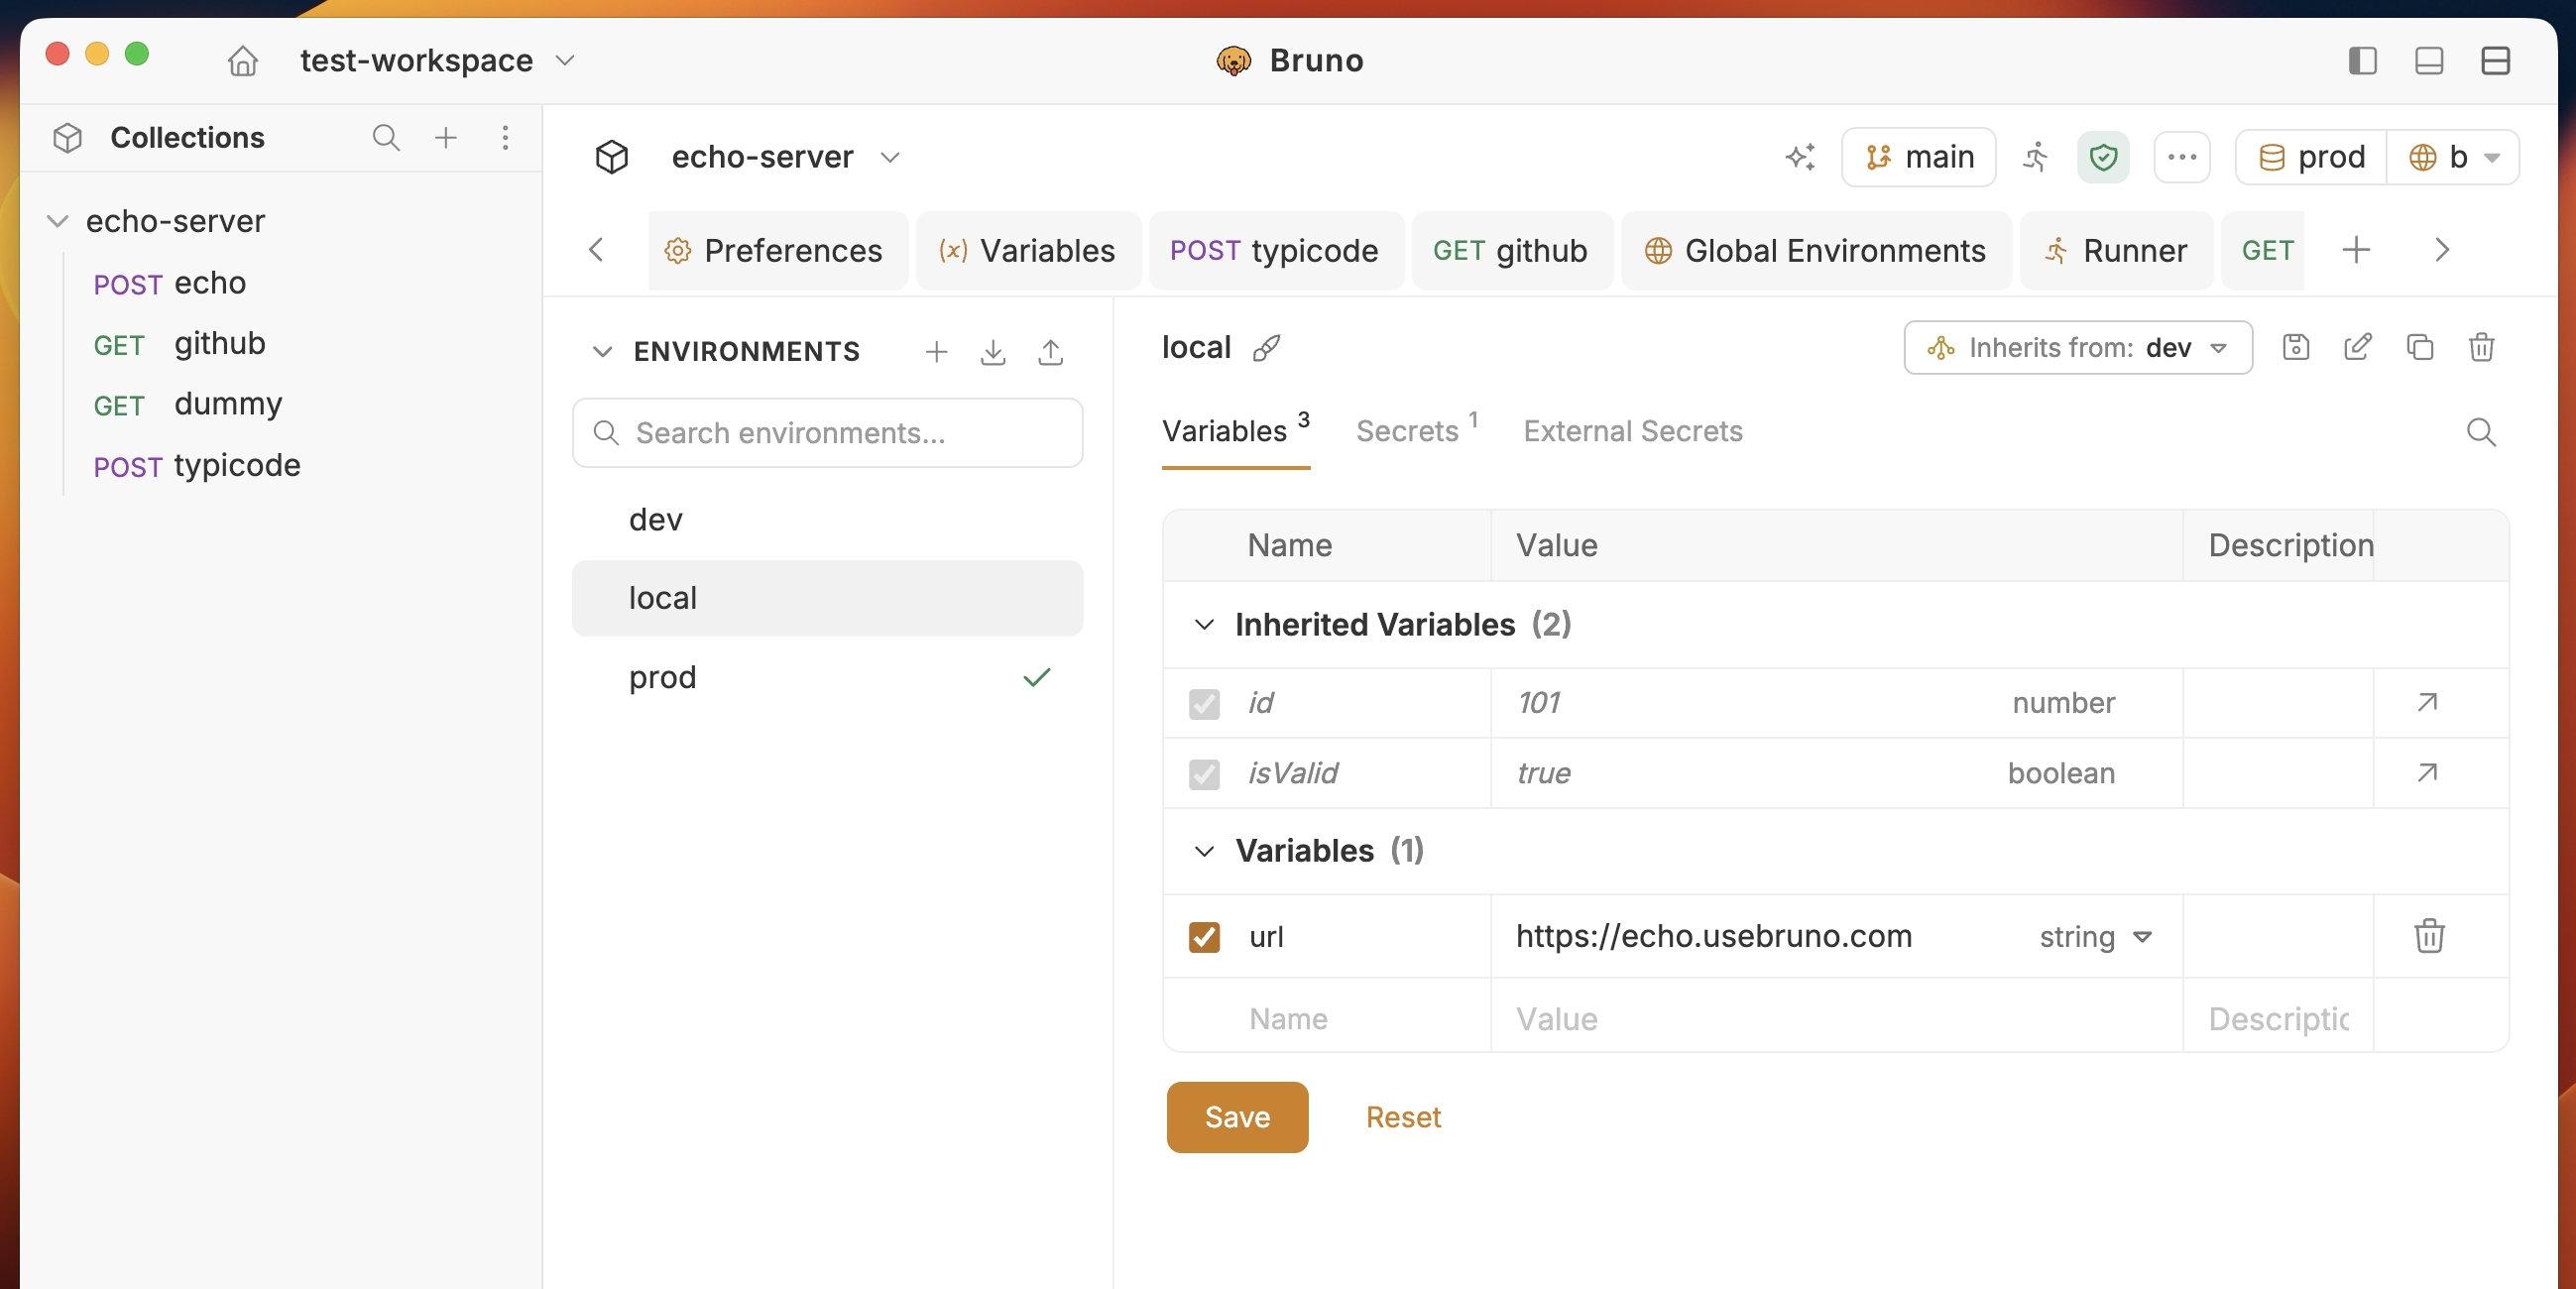
Task: Switch to the External Secrets tab
Action: pos(1632,431)
